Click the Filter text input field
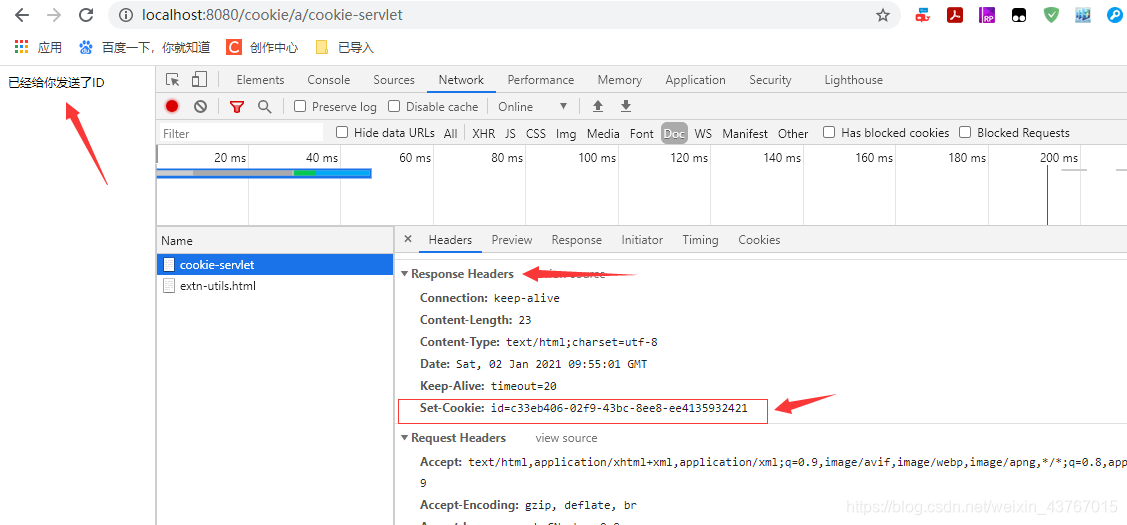This screenshot has width=1127, height=525. 241,133
